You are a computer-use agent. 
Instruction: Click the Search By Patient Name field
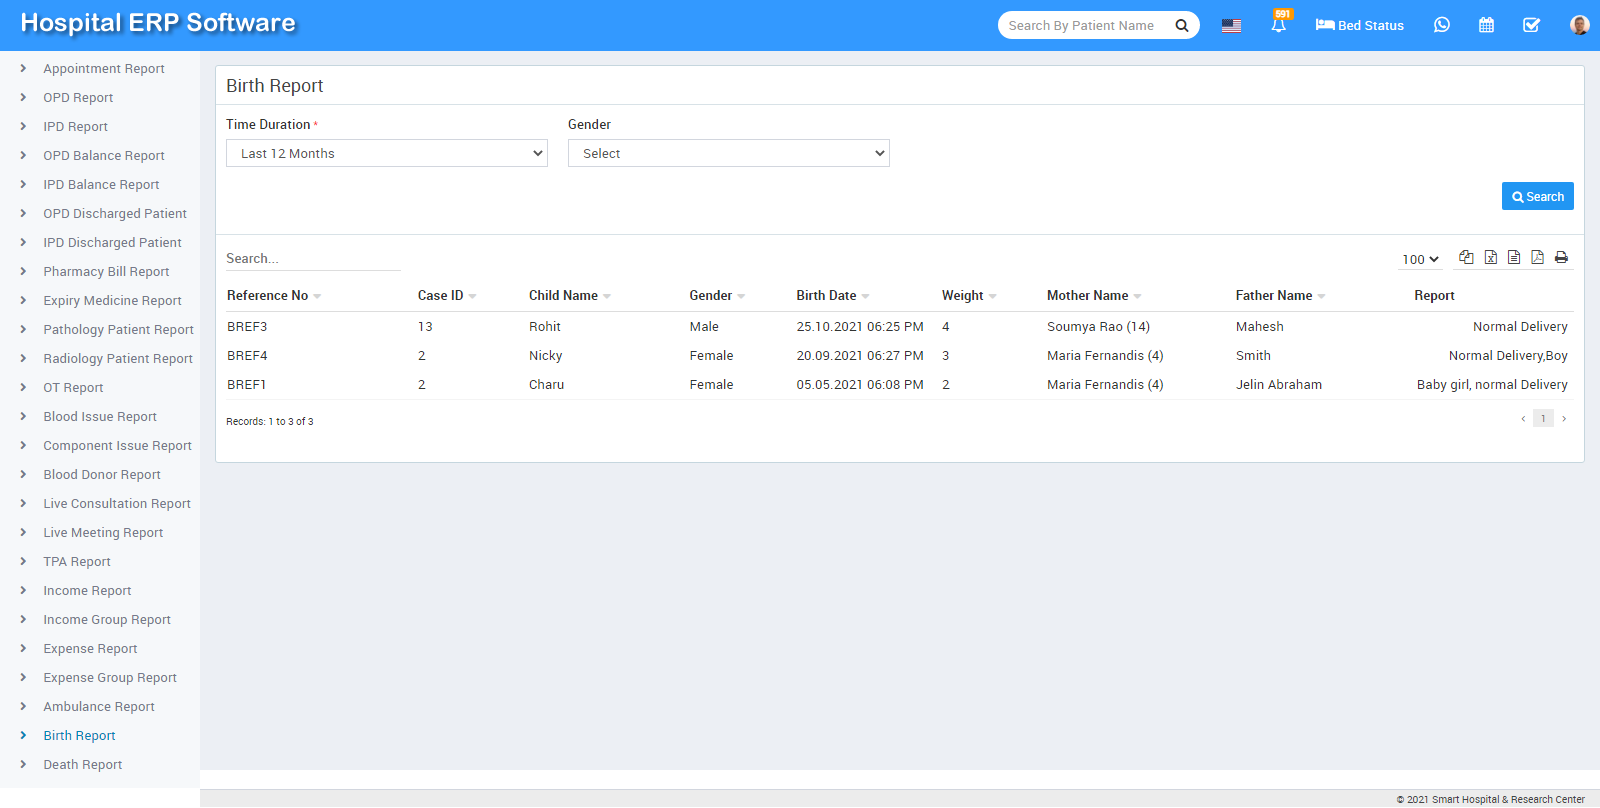1085,25
